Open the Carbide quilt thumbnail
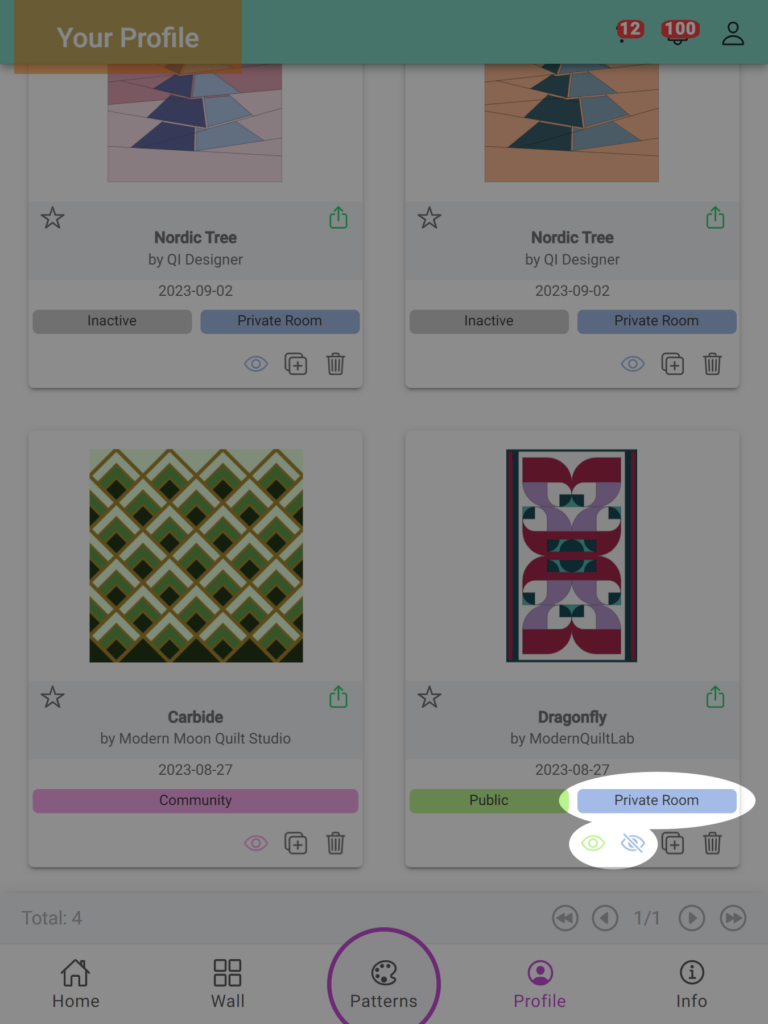This screenshot has height=1024, width=768. [196, 556]
